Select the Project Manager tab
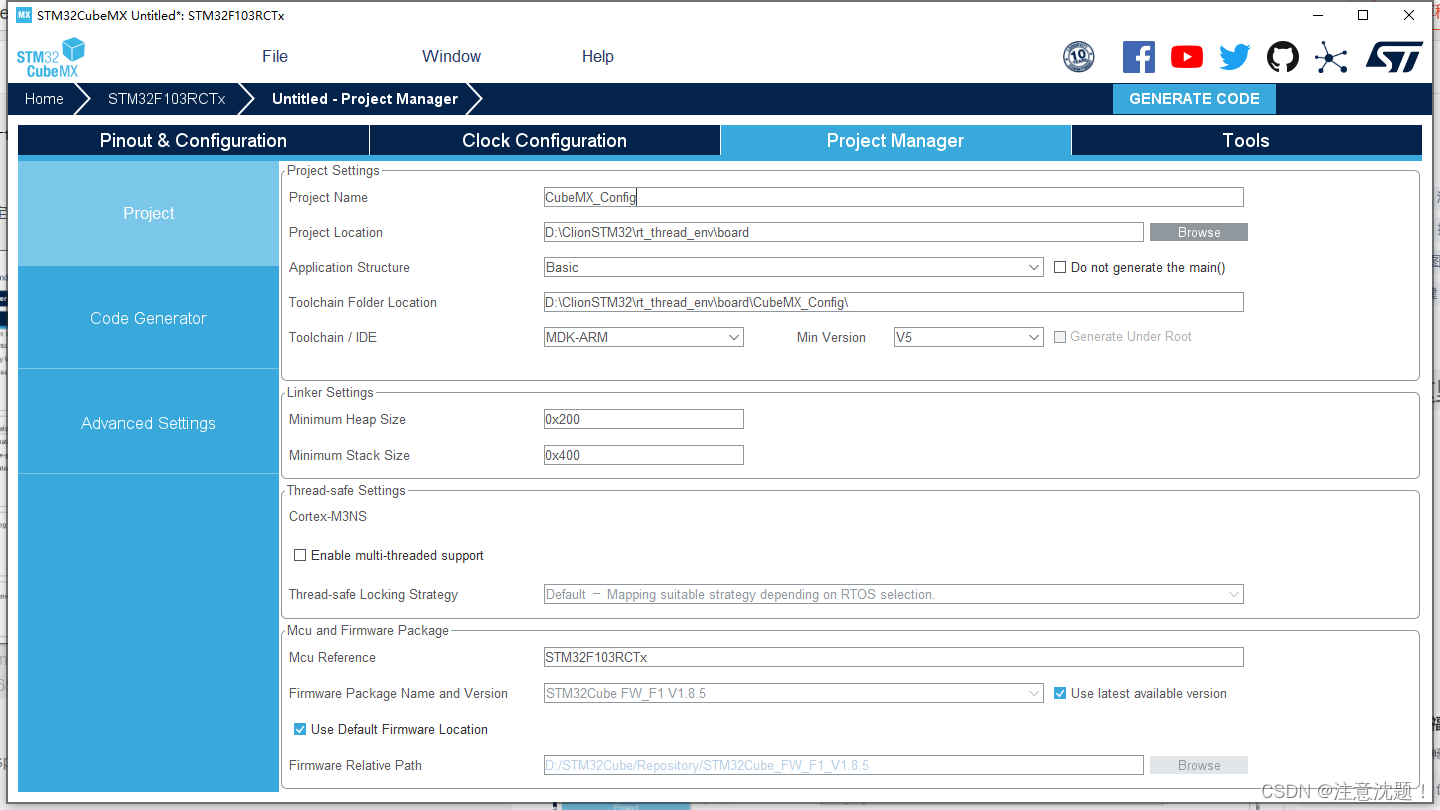The width and height of the screenshot is (1440, 810). 896,140
